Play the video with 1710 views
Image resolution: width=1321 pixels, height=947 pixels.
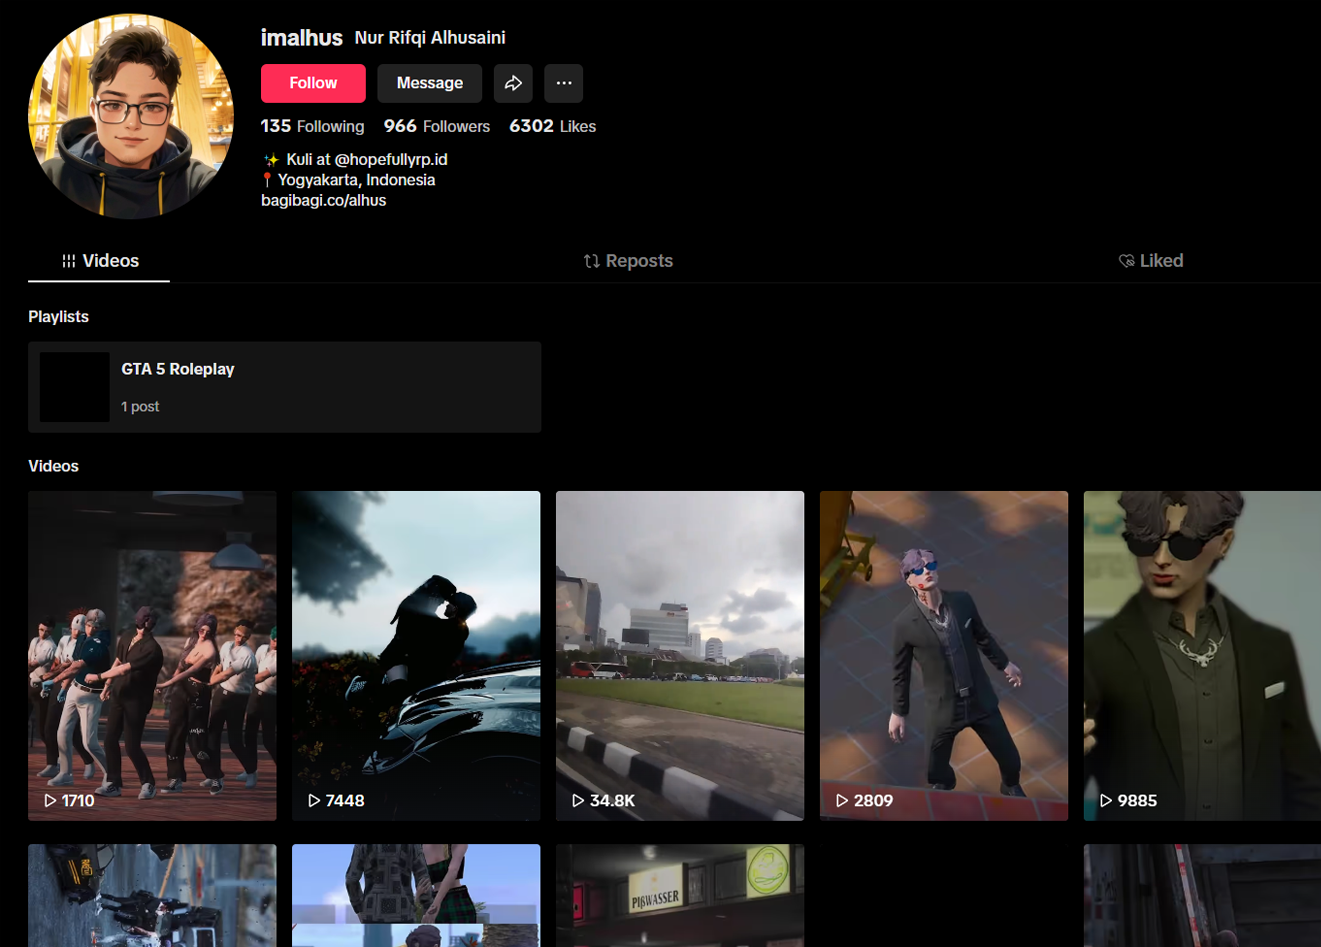[152, 656]
